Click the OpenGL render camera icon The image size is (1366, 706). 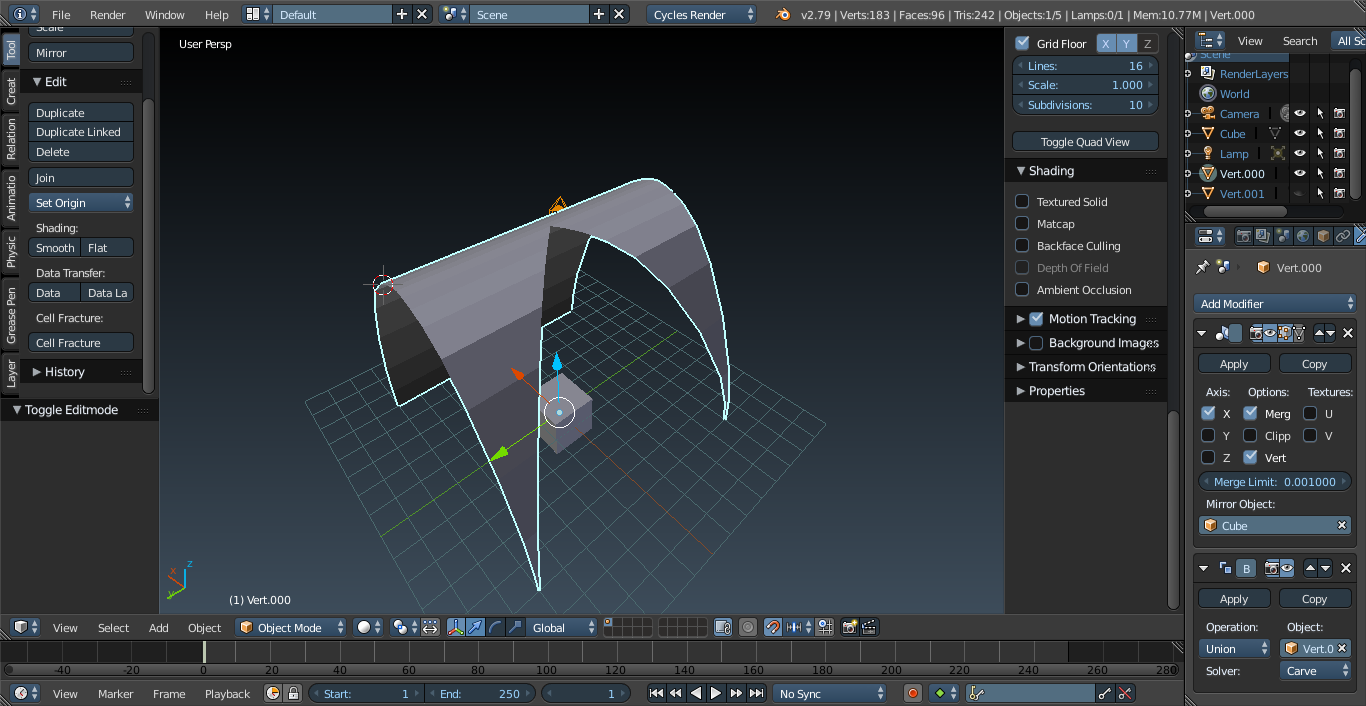point(849,627)
